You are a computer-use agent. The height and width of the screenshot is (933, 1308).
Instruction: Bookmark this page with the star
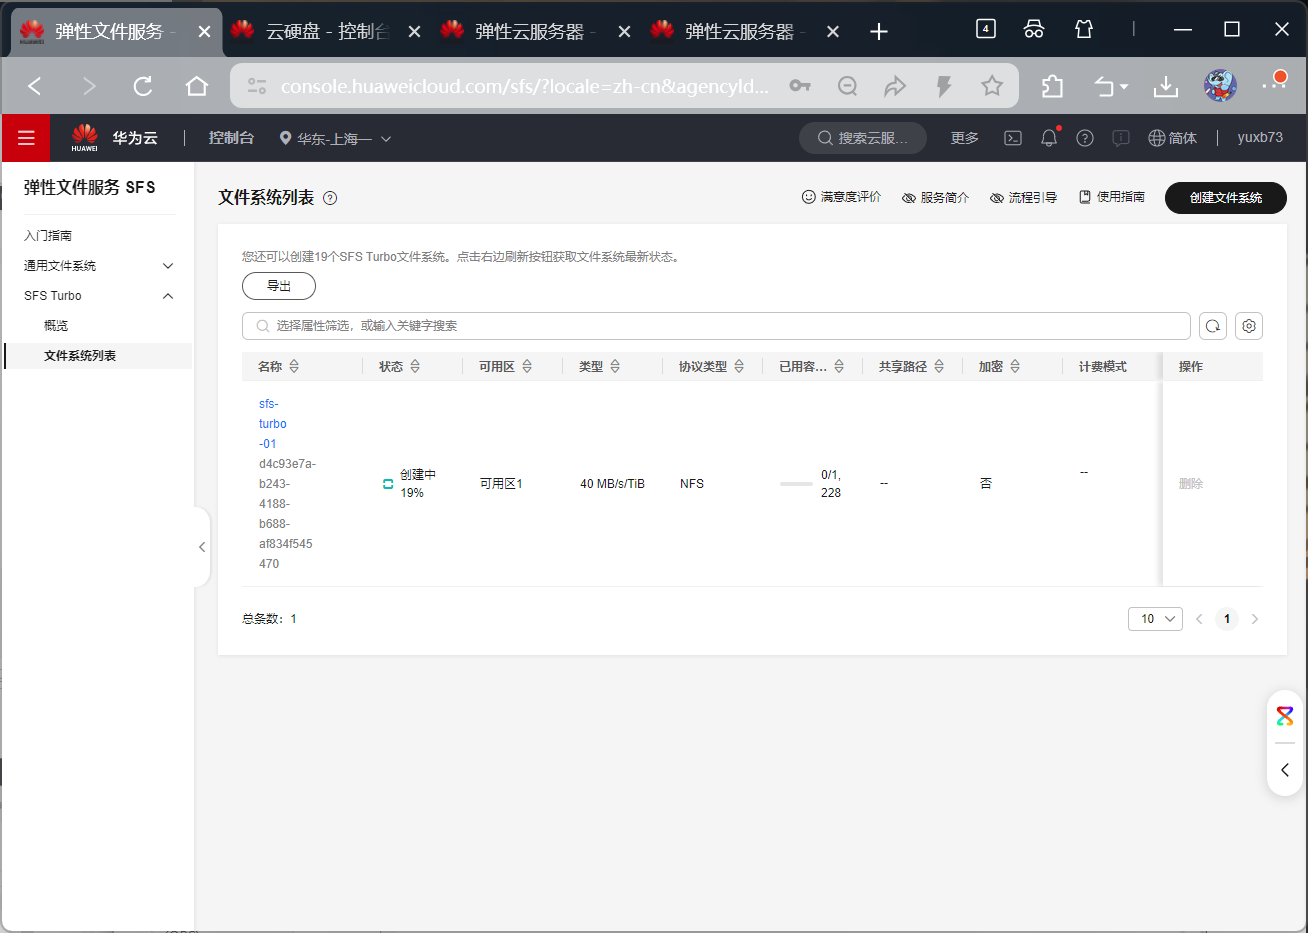tap(992, 86)
